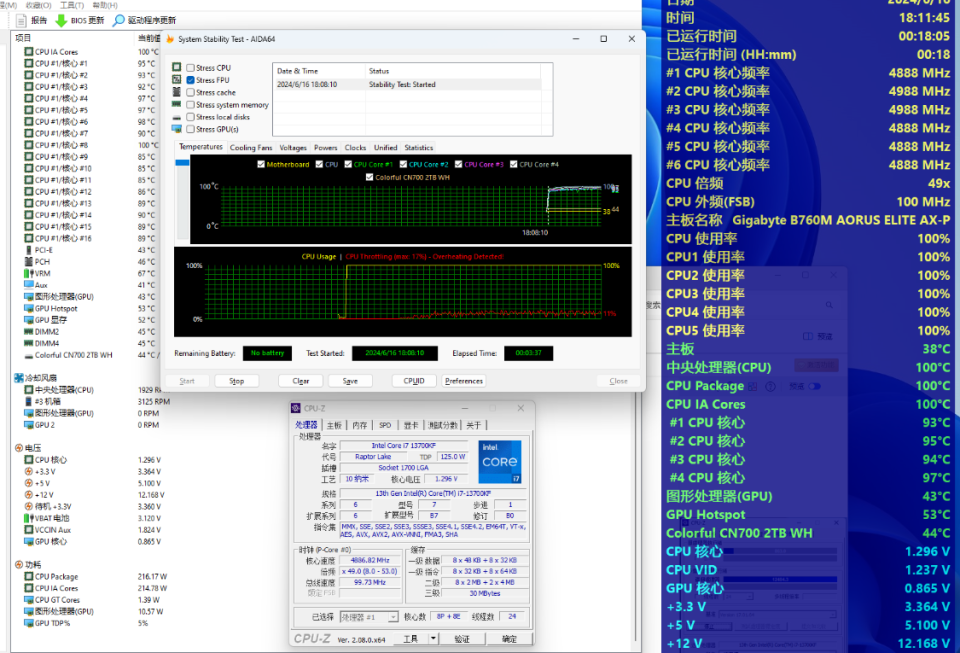
Task: Click the CPU-Z app icon in title bar
Action: point(295,408)
